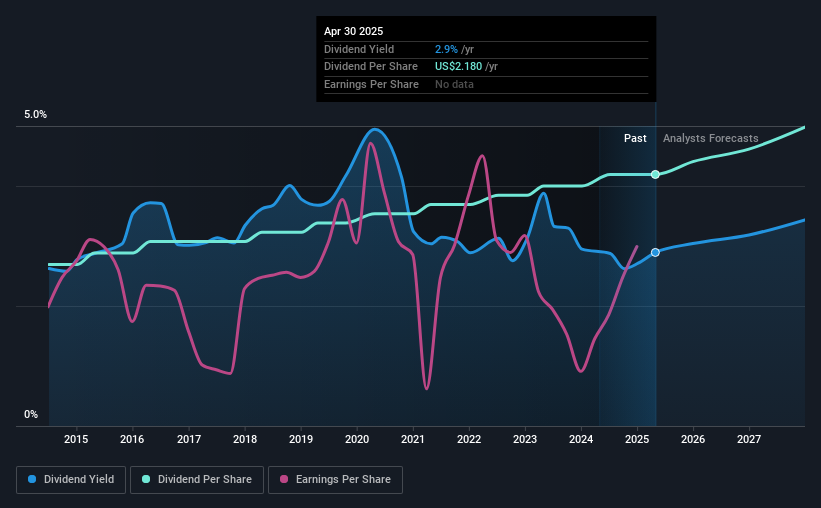Click the 0% y-axis label

click(31, 414)
